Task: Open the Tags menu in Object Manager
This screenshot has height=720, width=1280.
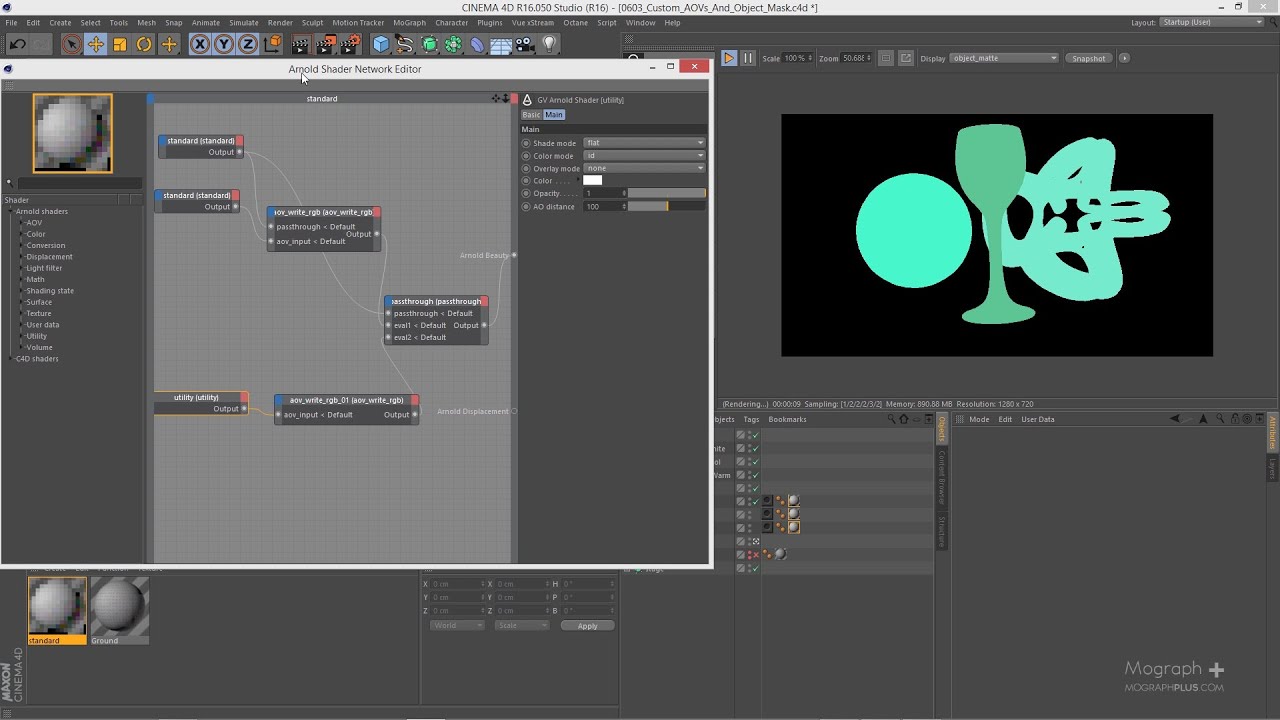Action: click(751, 419)
